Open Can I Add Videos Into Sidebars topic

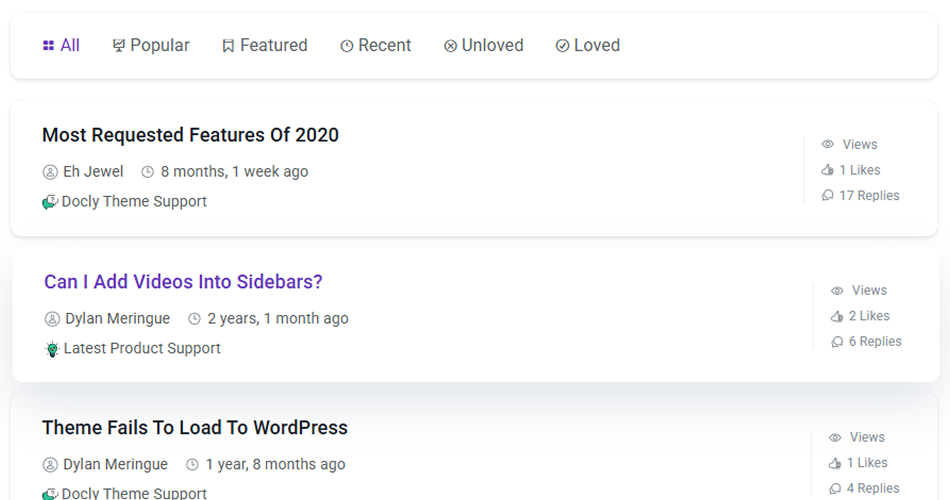183,282
